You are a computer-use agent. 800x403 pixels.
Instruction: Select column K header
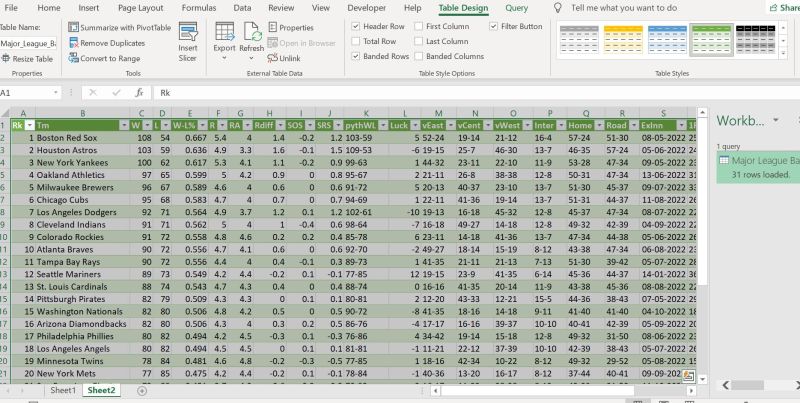366,113
